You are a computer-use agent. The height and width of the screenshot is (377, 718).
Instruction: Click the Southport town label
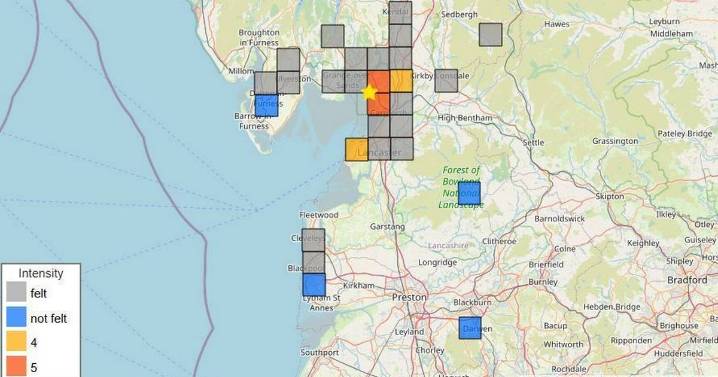pos(320,352)
